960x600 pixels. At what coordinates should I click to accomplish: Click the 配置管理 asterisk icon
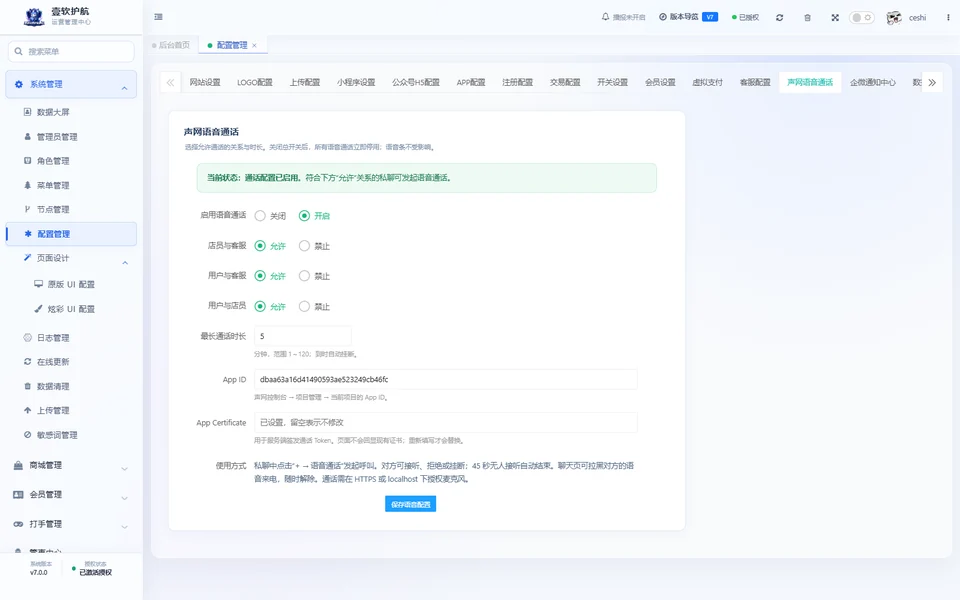click(x=28, y=233)
